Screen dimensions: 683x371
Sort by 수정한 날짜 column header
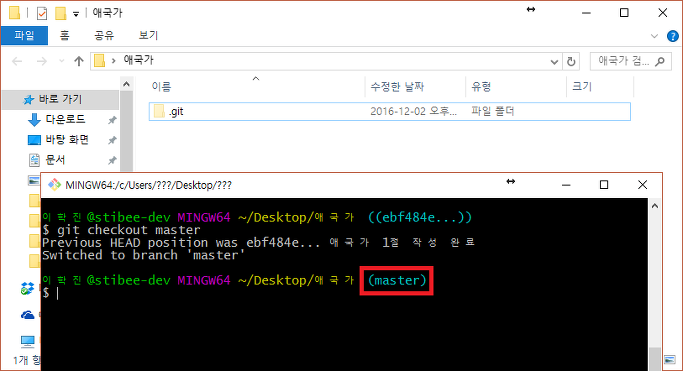point(397,87)
